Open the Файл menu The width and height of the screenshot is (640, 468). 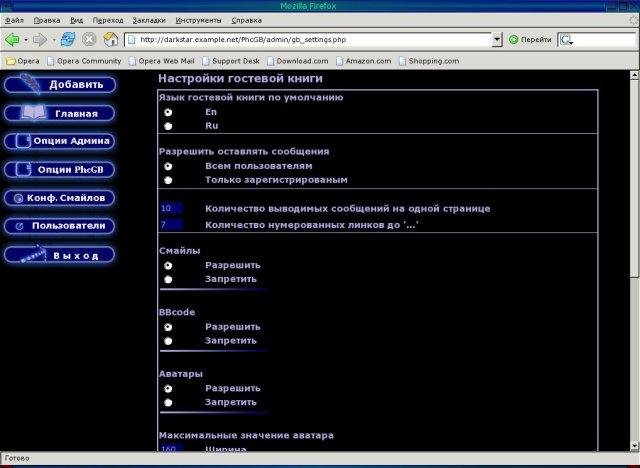[x=14, y=20]
